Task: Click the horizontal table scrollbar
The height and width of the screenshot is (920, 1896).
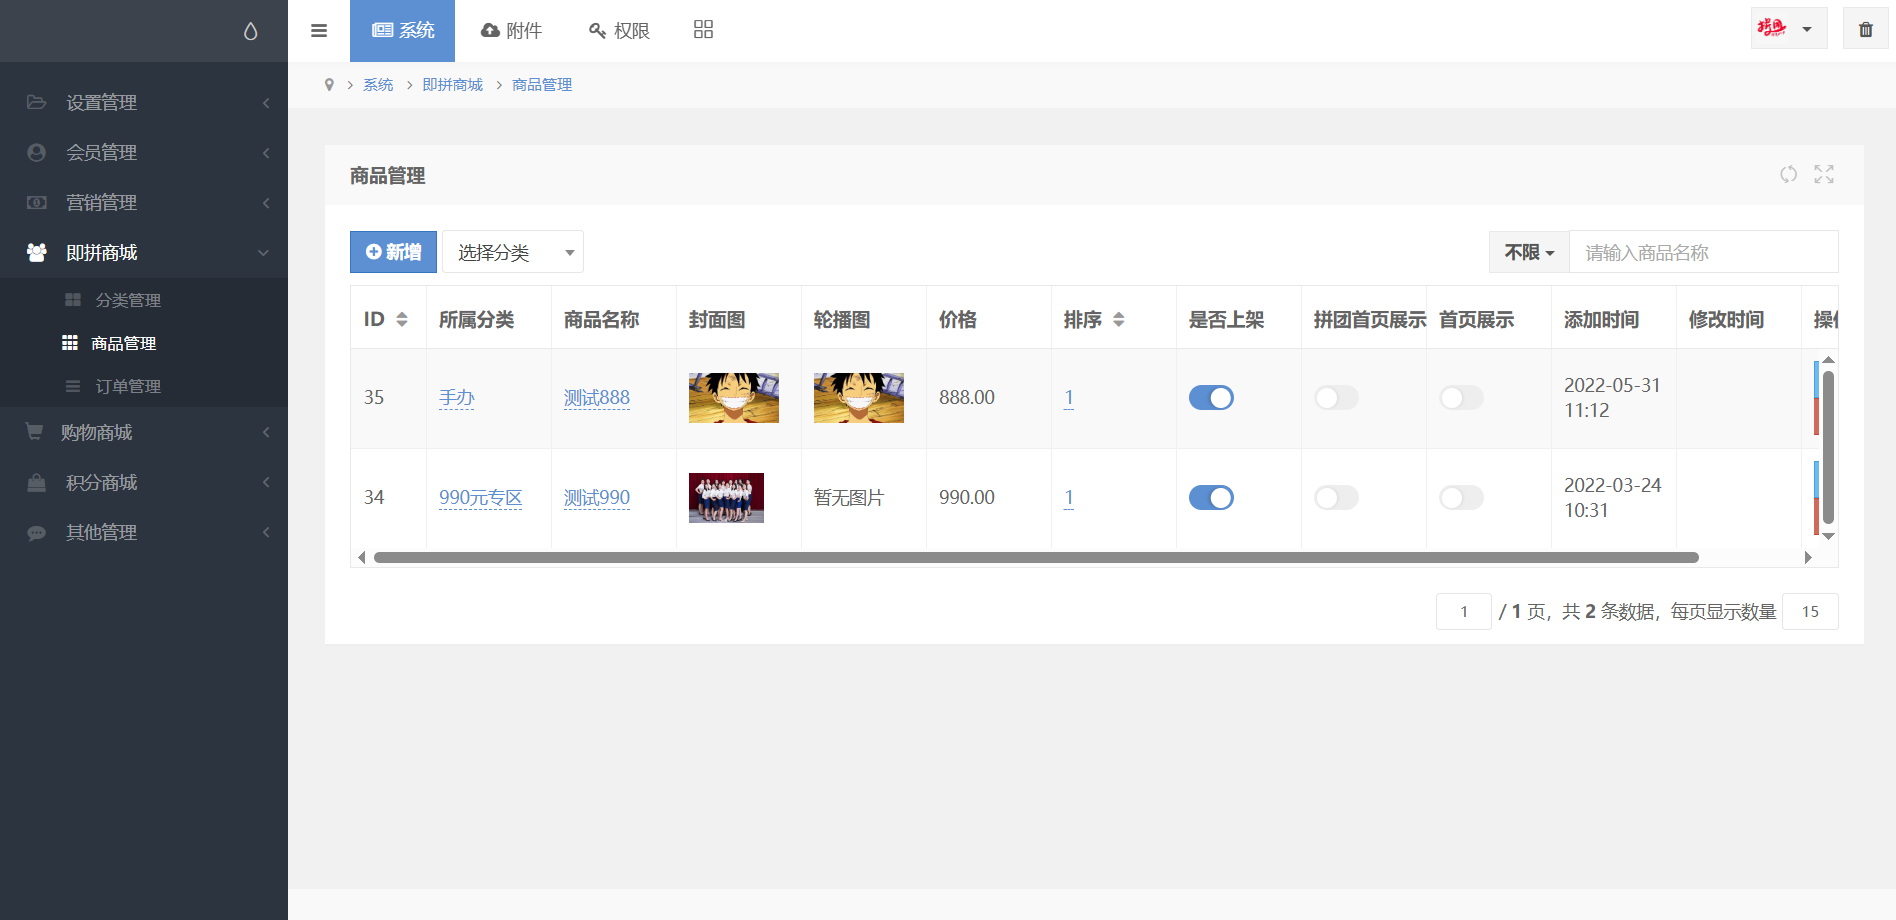Action: [x=1035, y=558]
